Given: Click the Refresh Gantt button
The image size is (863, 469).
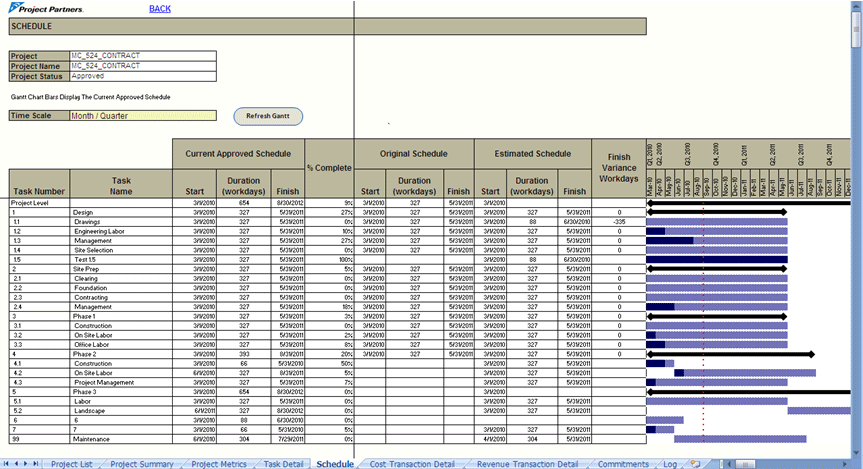Looking at the screenshot, I should [x=268, y=116].
